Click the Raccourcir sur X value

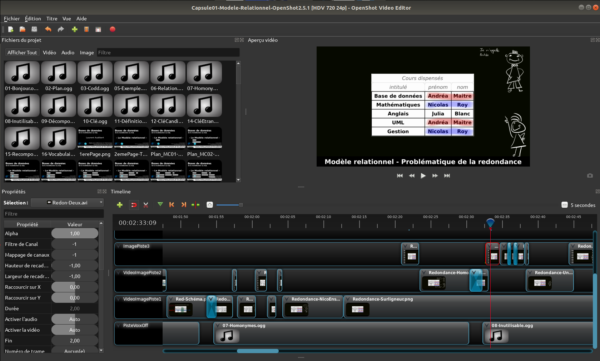[x=75, y=287]
